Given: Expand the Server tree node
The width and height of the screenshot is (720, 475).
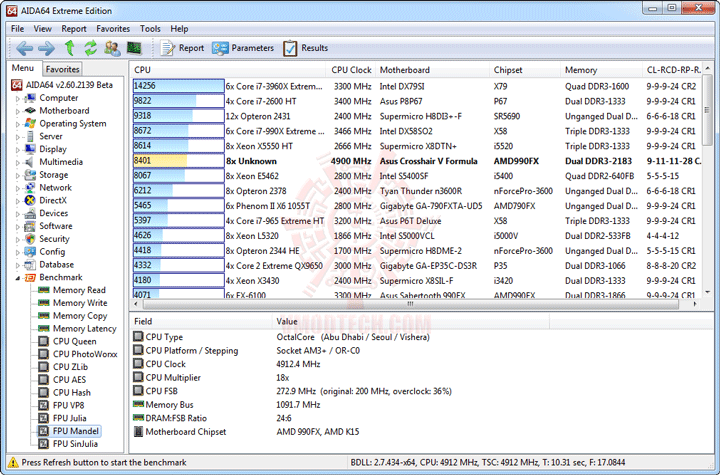Looking at the screenshot, I should point(18,137).
